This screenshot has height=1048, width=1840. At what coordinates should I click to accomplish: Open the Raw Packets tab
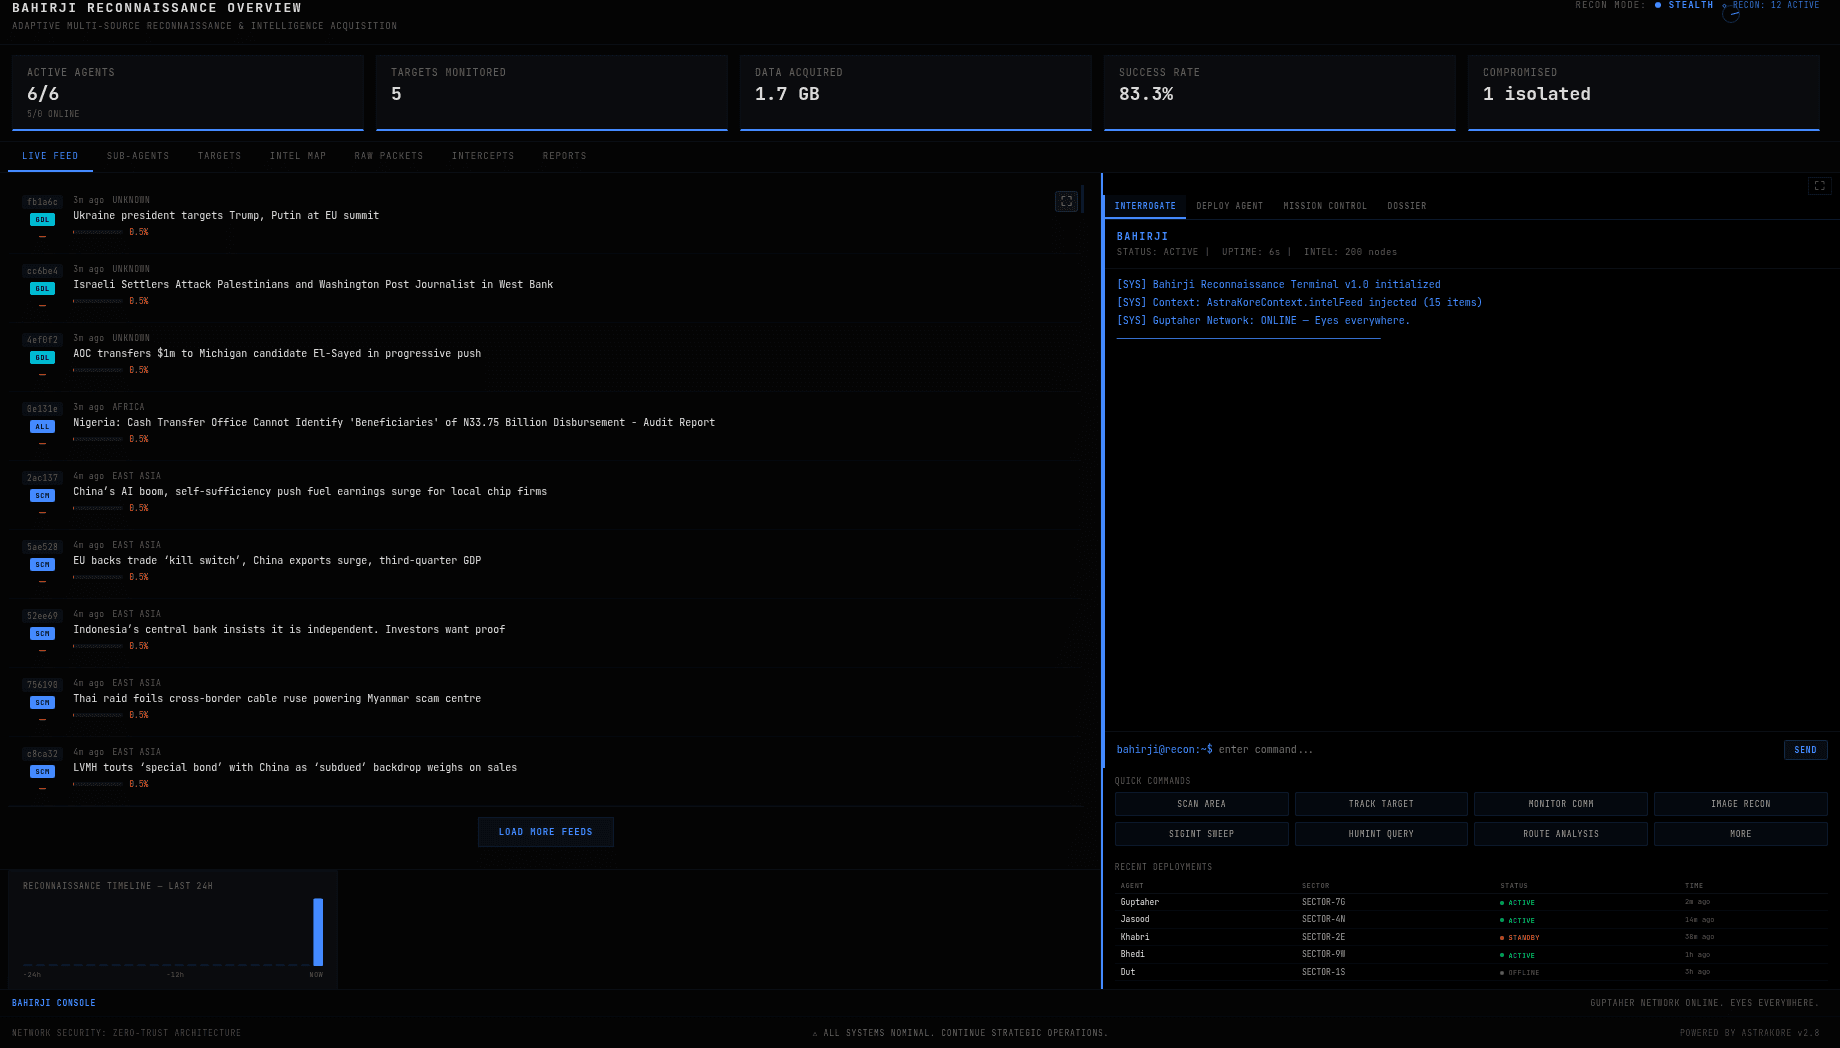coord(389,156)
